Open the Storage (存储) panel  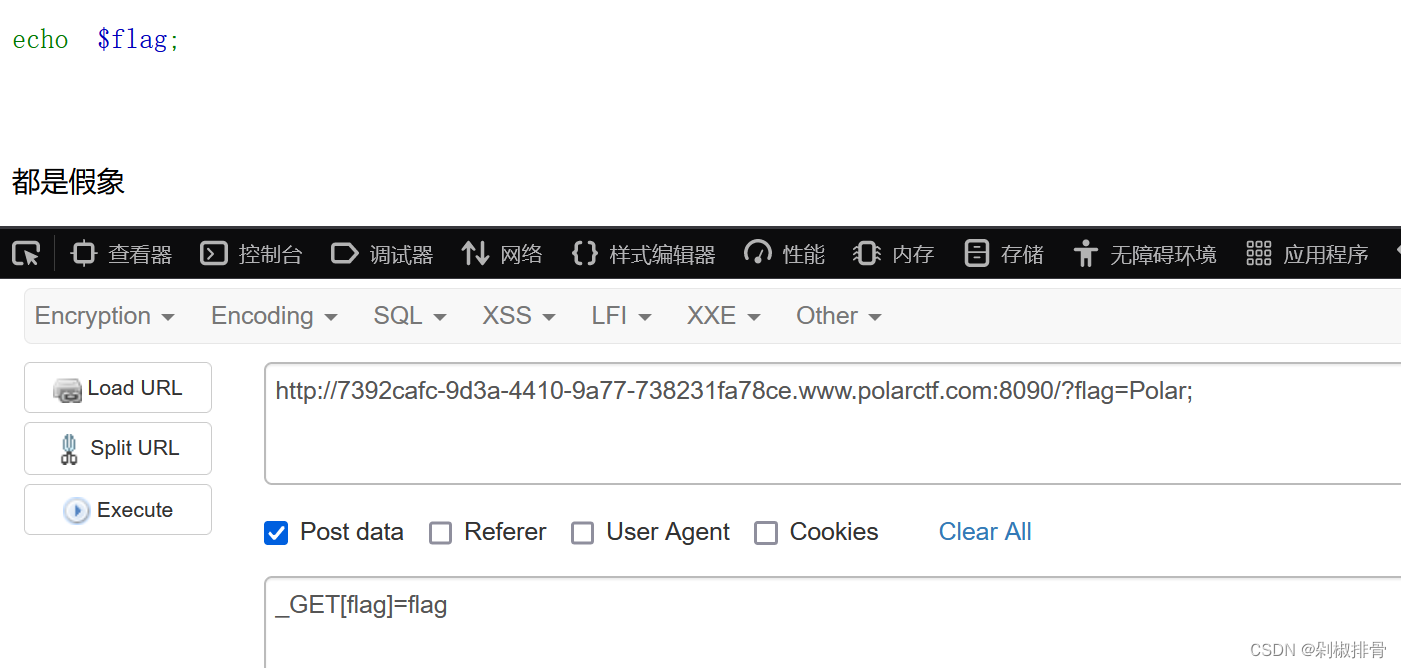coord(1004,254)
